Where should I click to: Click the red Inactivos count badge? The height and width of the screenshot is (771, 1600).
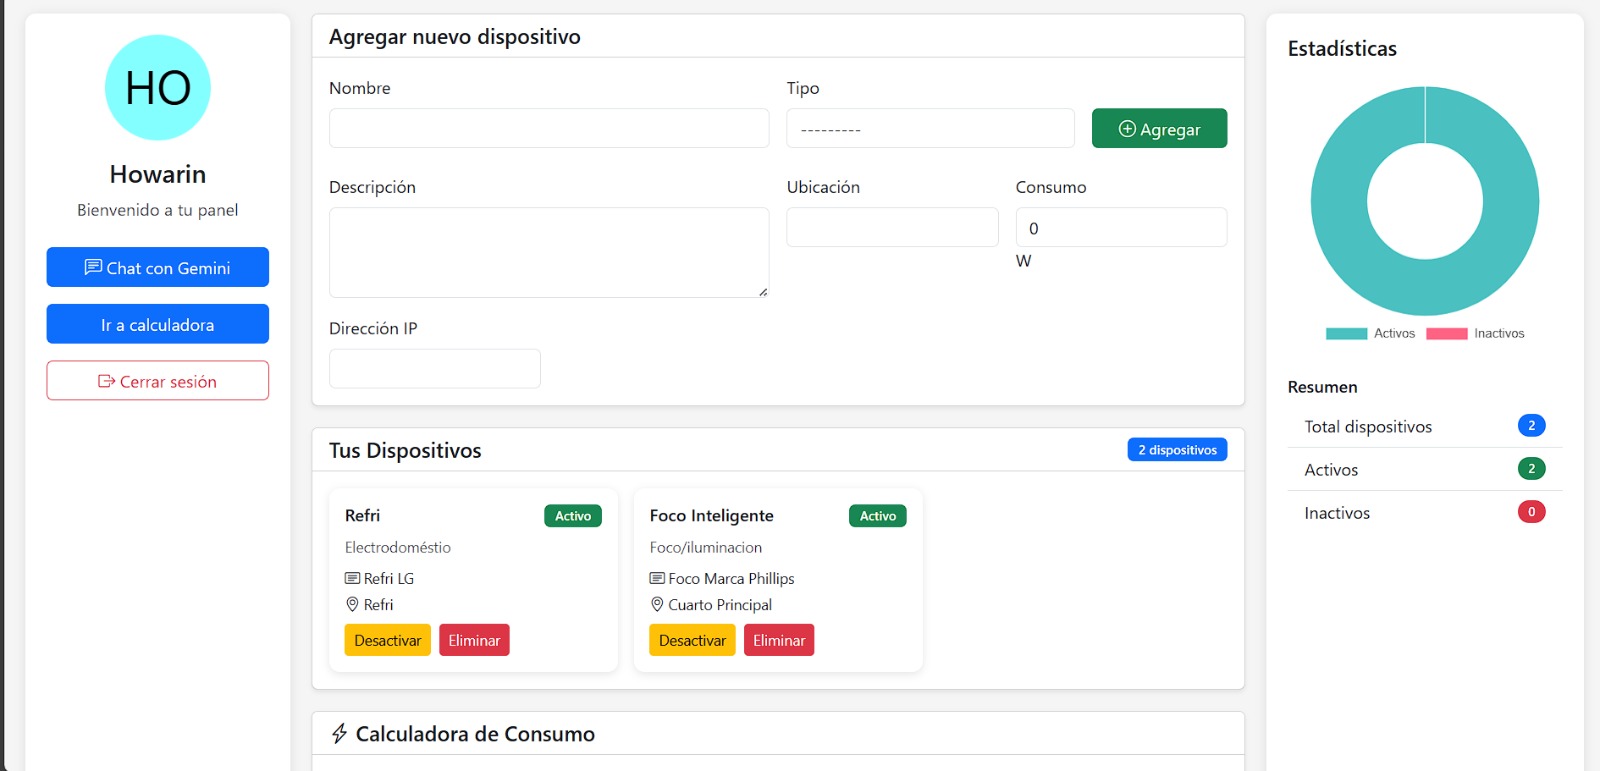click(1531, 511)
